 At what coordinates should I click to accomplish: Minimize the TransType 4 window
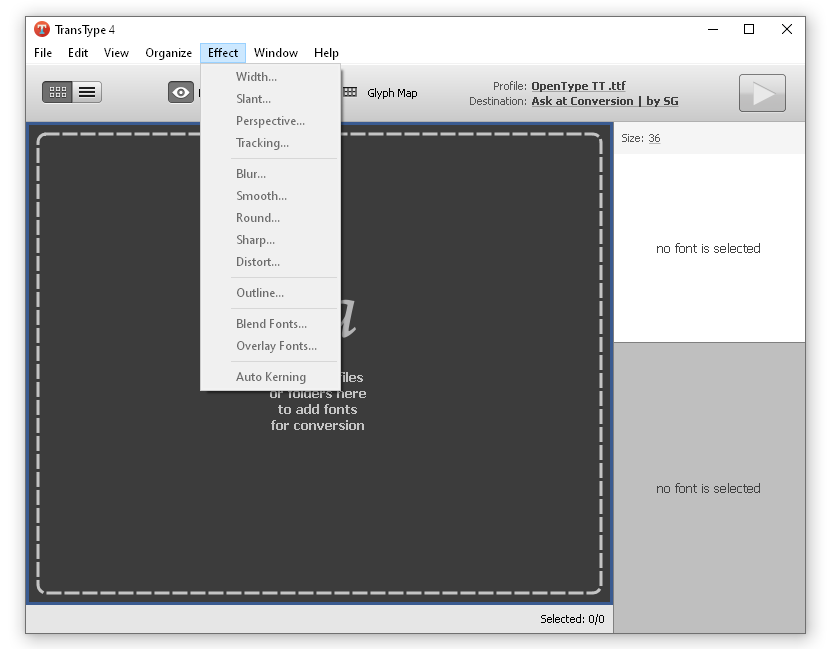(713, 30)
